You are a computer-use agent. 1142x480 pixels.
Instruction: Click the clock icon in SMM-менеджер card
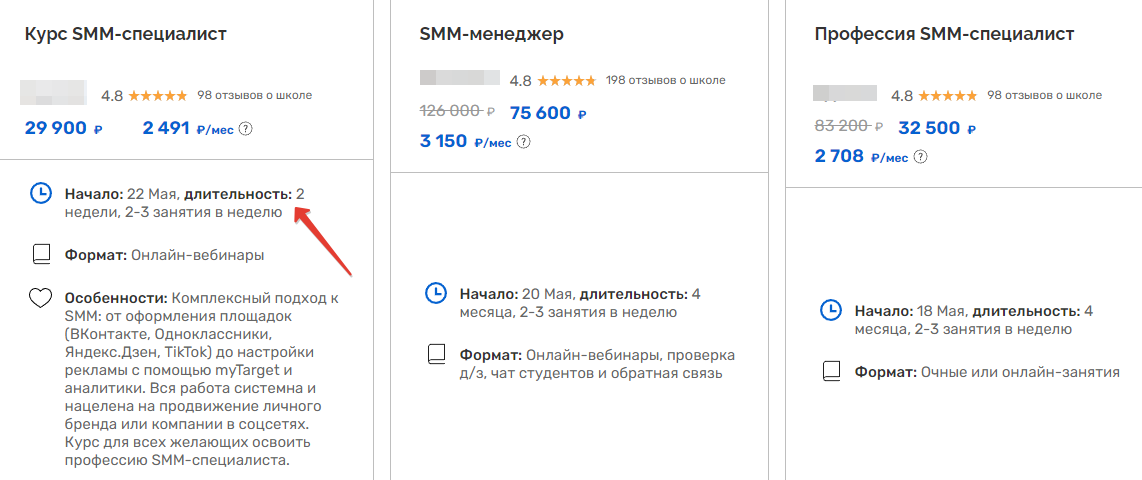(x=436, y=294)
